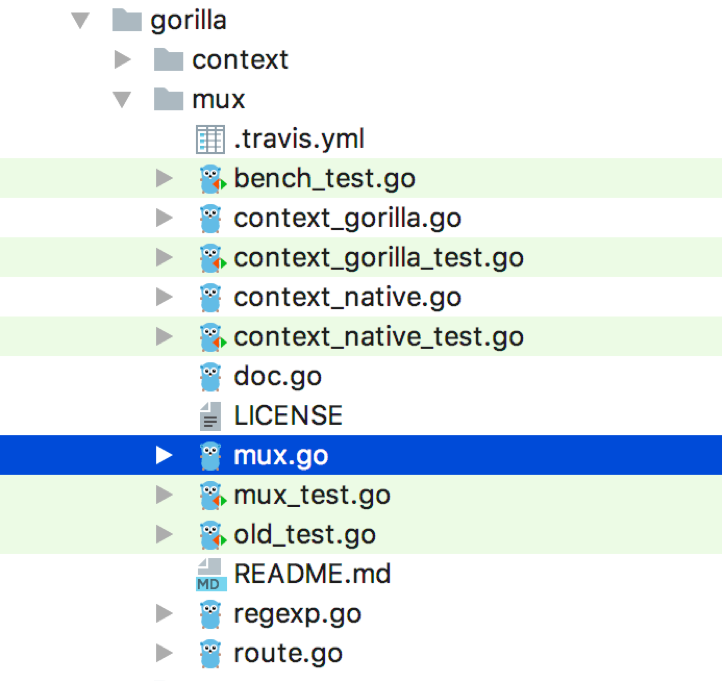Click the LICENSE text file icon

[x=210, y=416]
